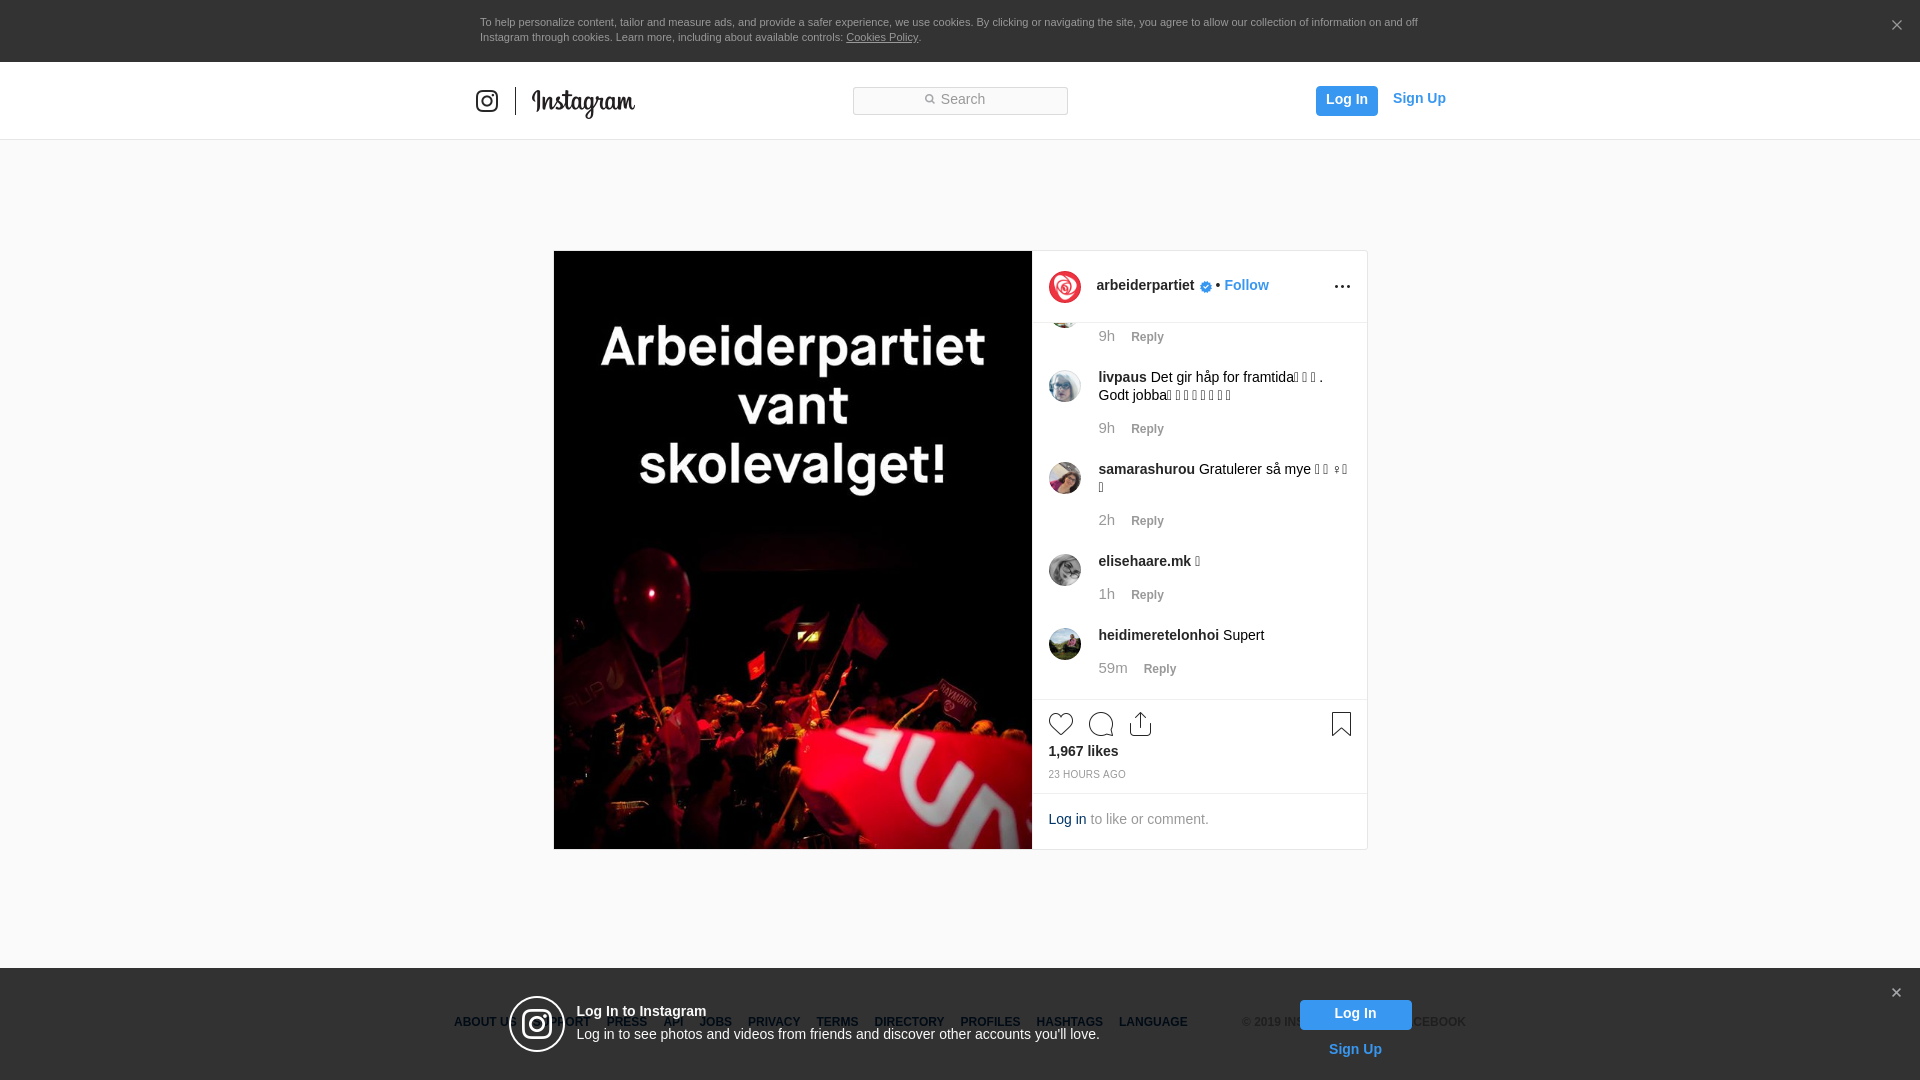Open the post options three-dot menu
The height and width of the screenshot is (1080, 1920).
coord(1342,287)
